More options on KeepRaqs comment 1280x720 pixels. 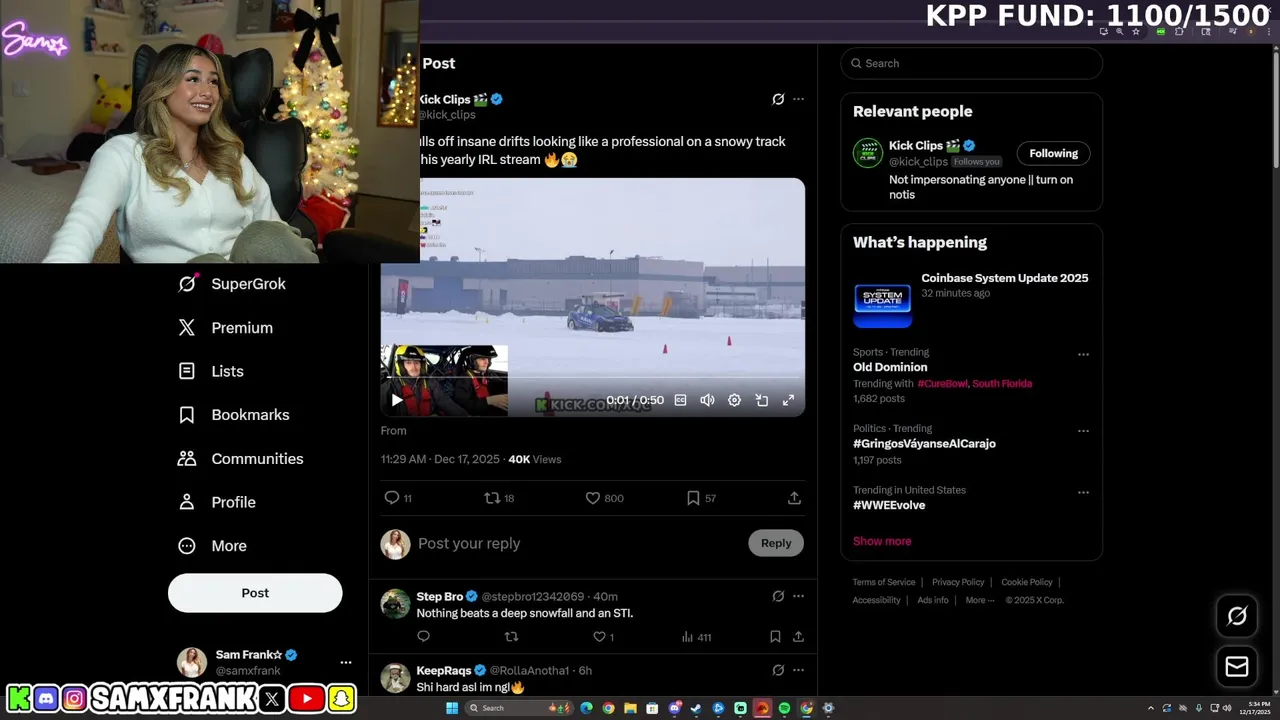[x=798, y=670]
